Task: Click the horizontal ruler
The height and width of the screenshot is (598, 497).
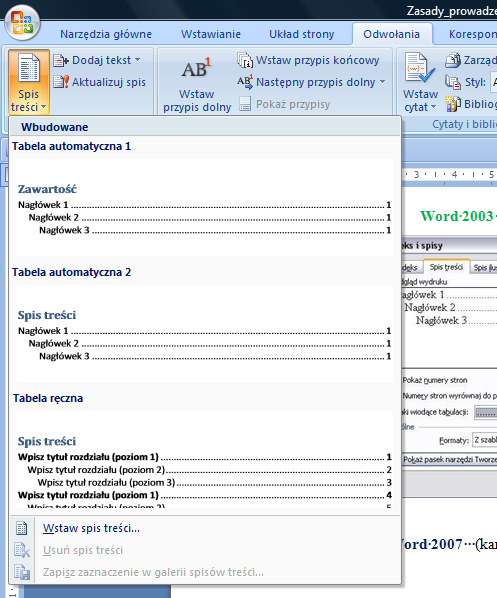Action: [449, 174]
